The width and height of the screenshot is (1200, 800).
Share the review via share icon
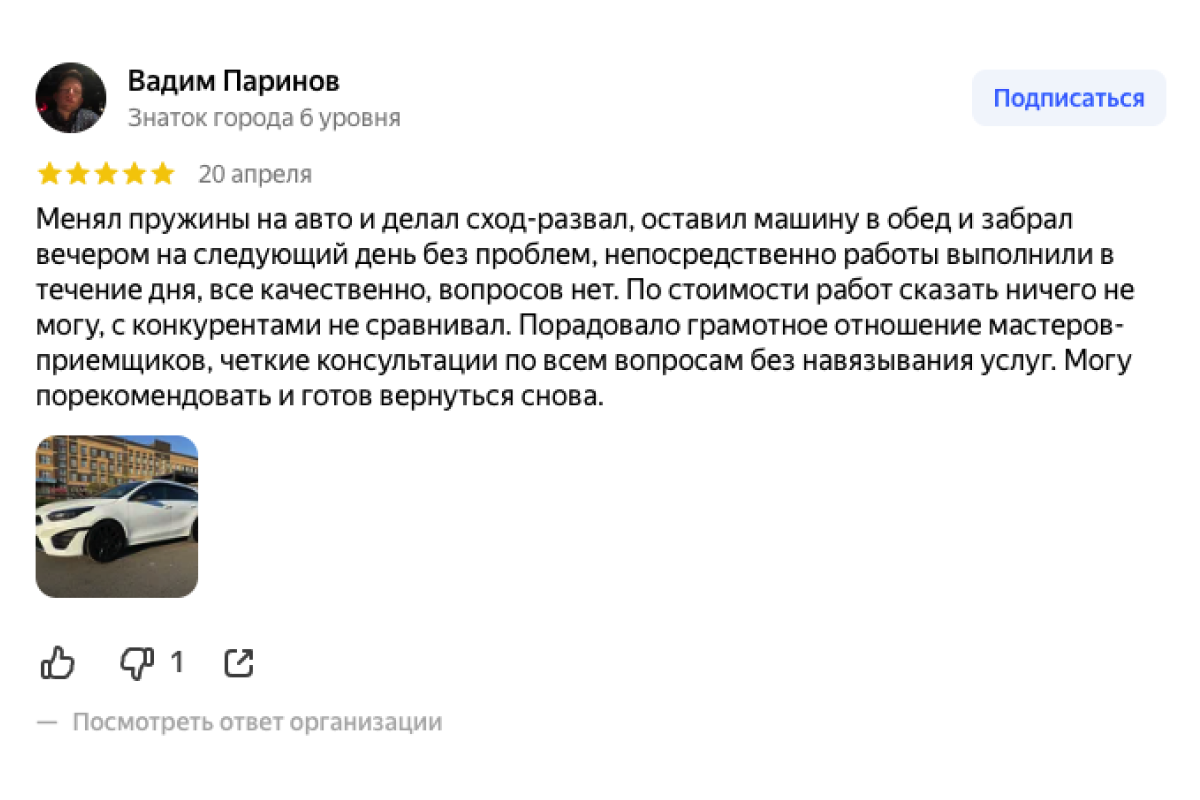click(239, 662)
